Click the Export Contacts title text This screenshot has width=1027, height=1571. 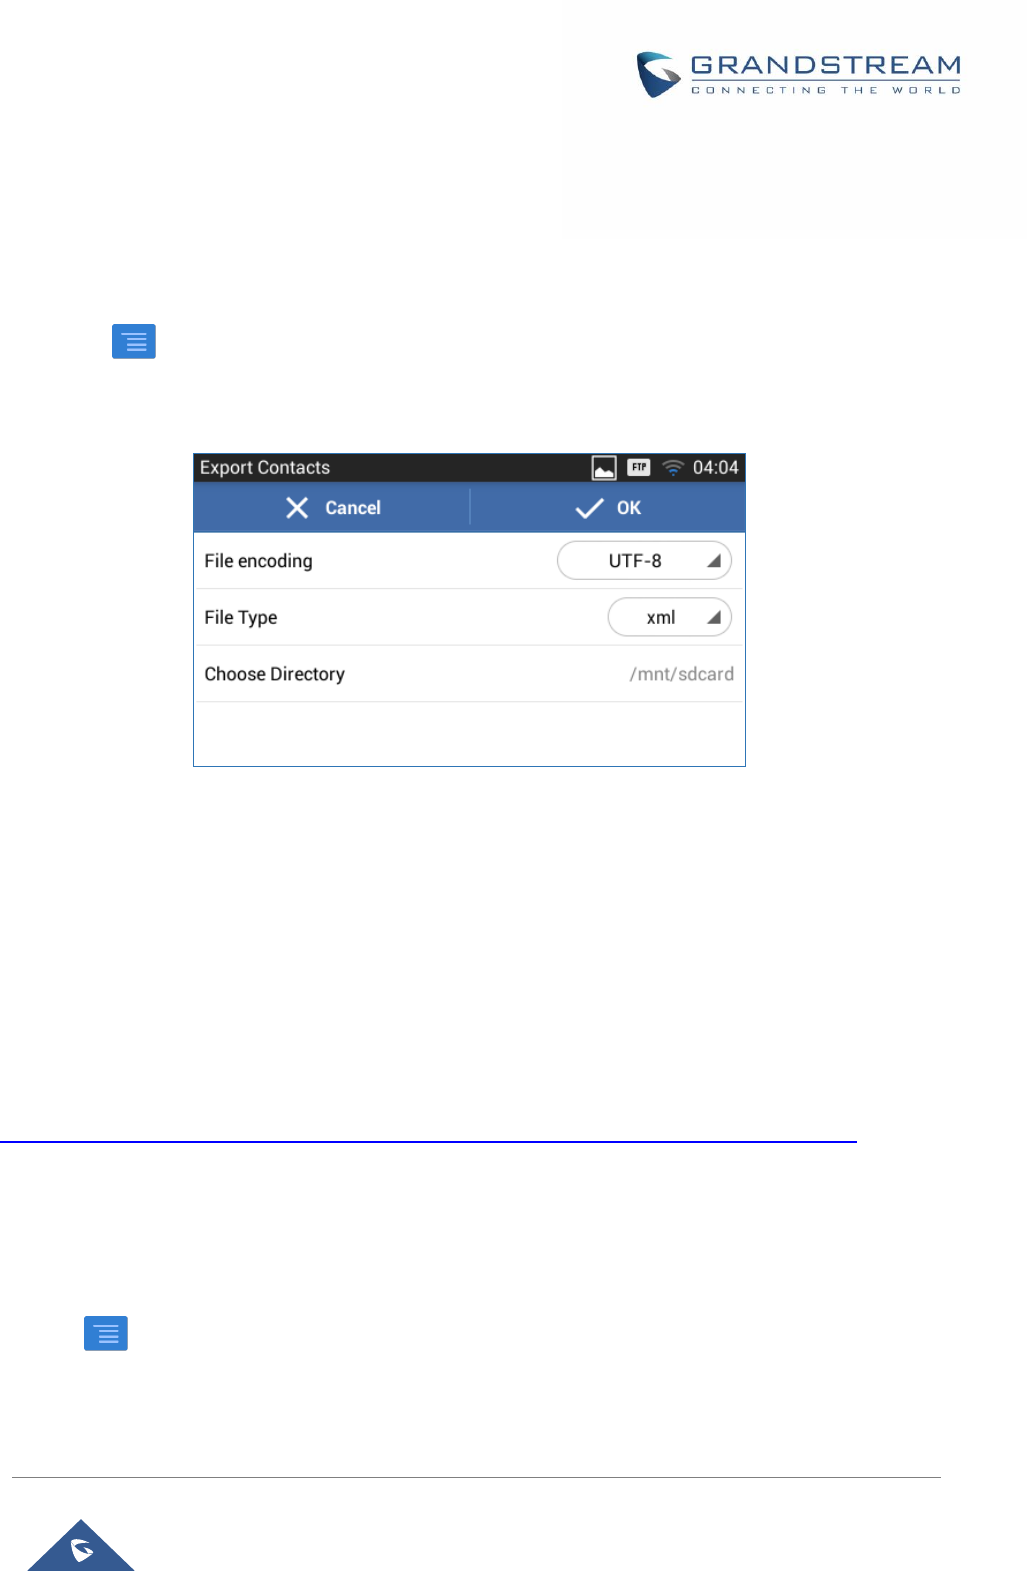pyautogui.click(x=265, y=467)
